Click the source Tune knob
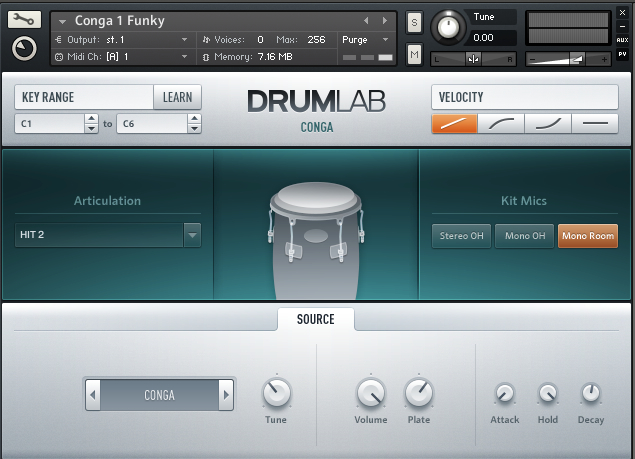 pyautogui.click(x=277, y=392)
